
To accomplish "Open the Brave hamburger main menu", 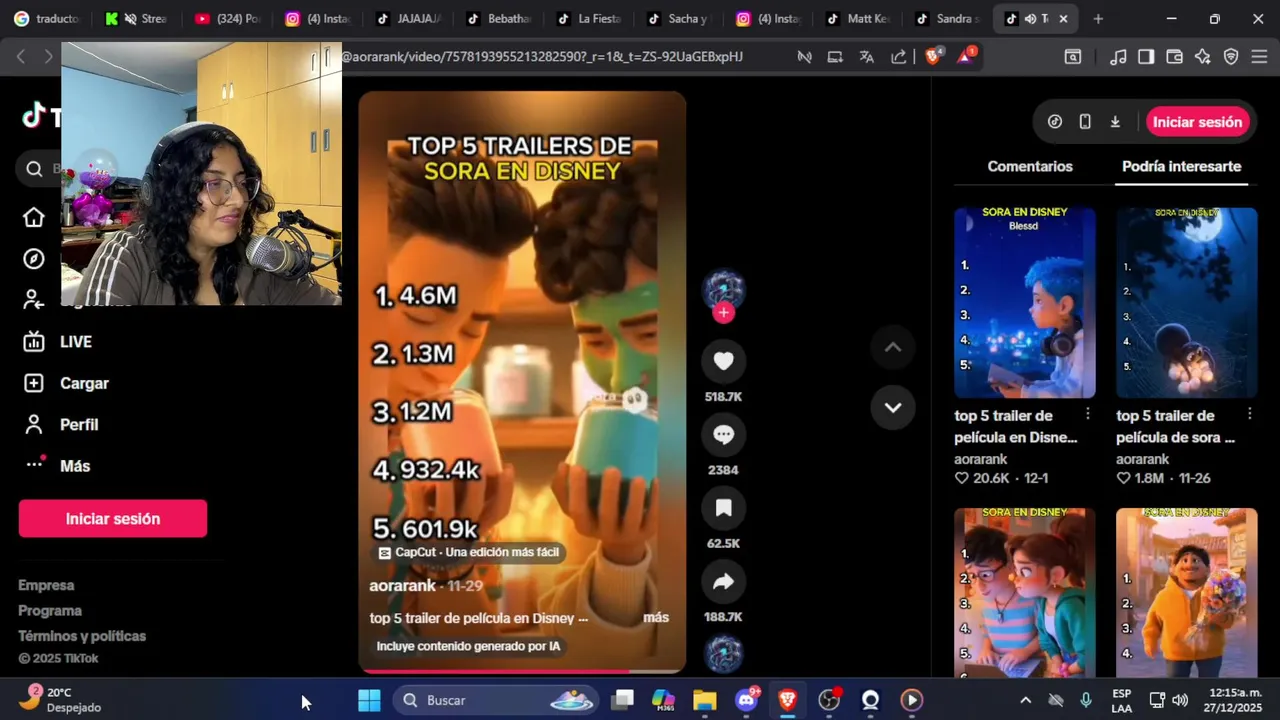I will pyautogui.click(x=1259, y=57).
